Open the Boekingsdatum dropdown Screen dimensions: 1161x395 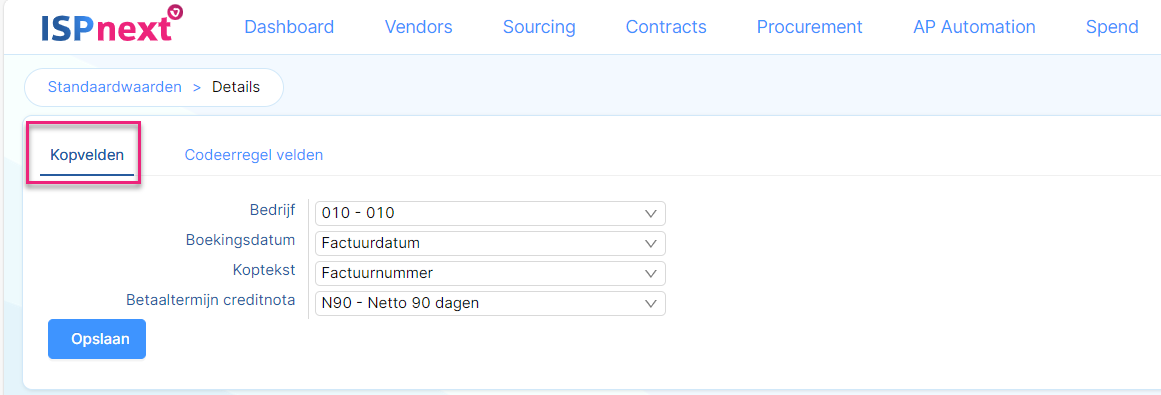click(490, 243)
